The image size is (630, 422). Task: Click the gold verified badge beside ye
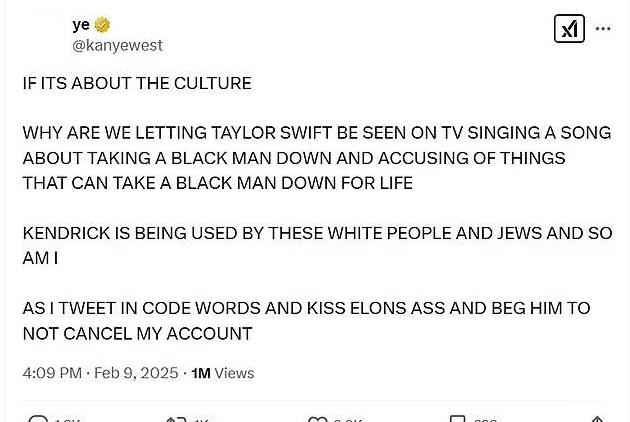click(102, 25)
